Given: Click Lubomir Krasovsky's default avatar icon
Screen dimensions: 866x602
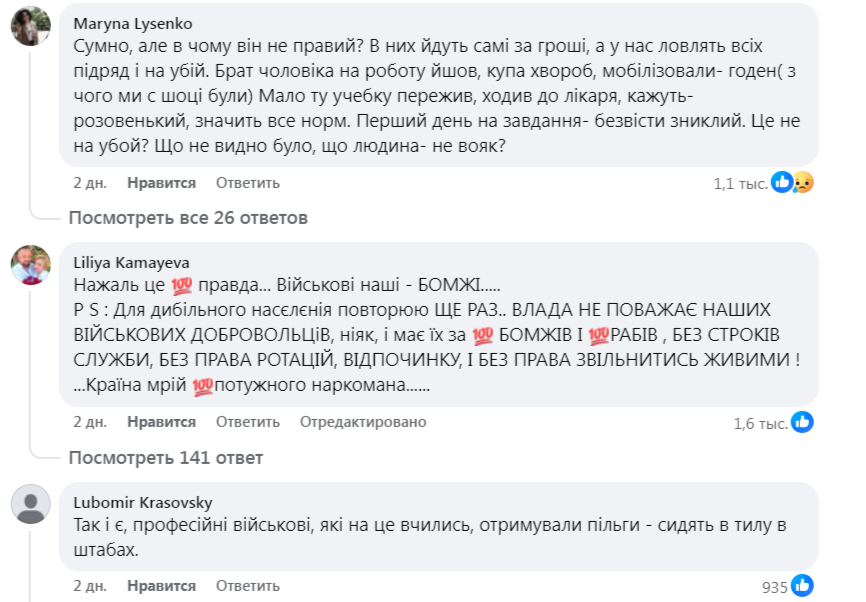Looking at the screenshot, I should (x=31, y=503).
